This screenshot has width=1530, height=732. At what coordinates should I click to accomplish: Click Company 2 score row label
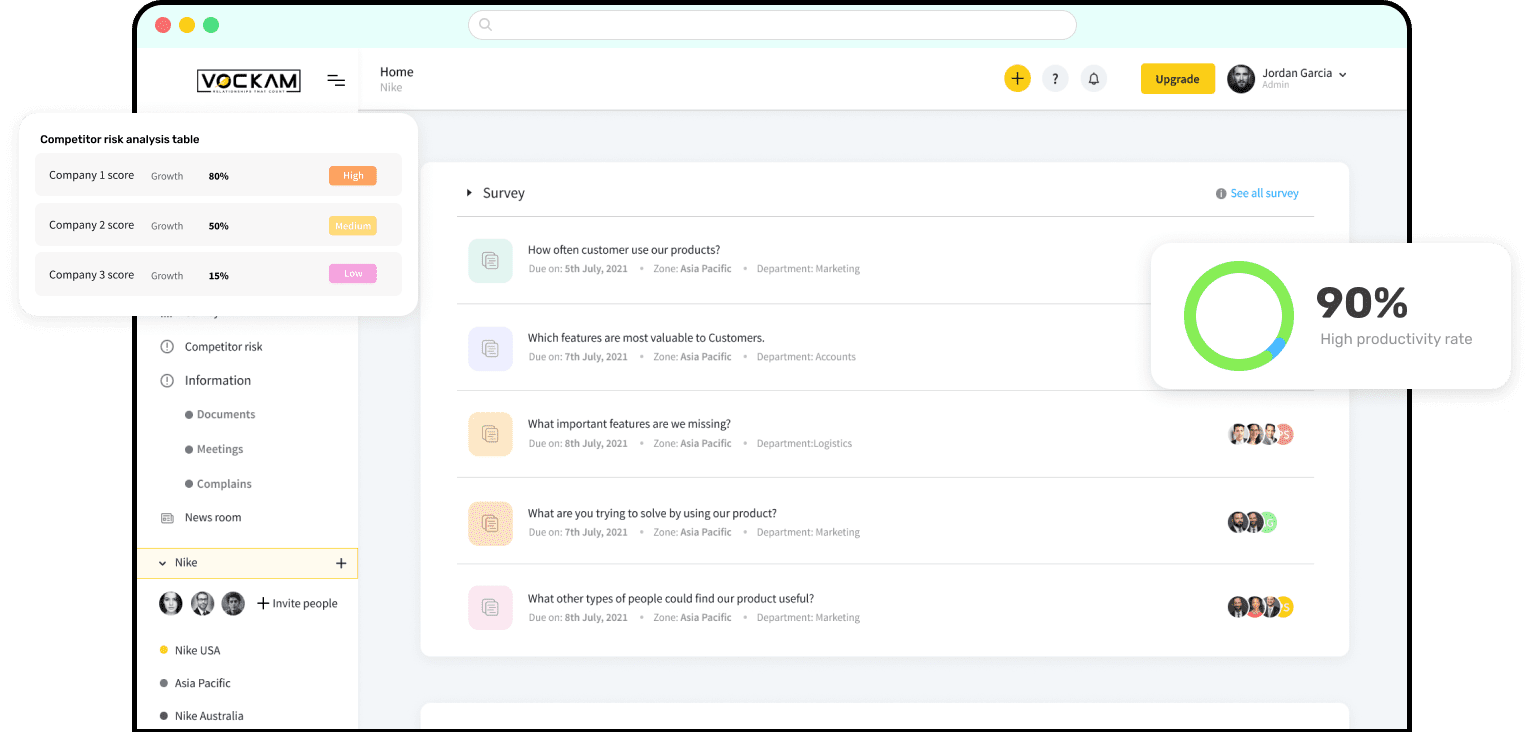(91, 226)
